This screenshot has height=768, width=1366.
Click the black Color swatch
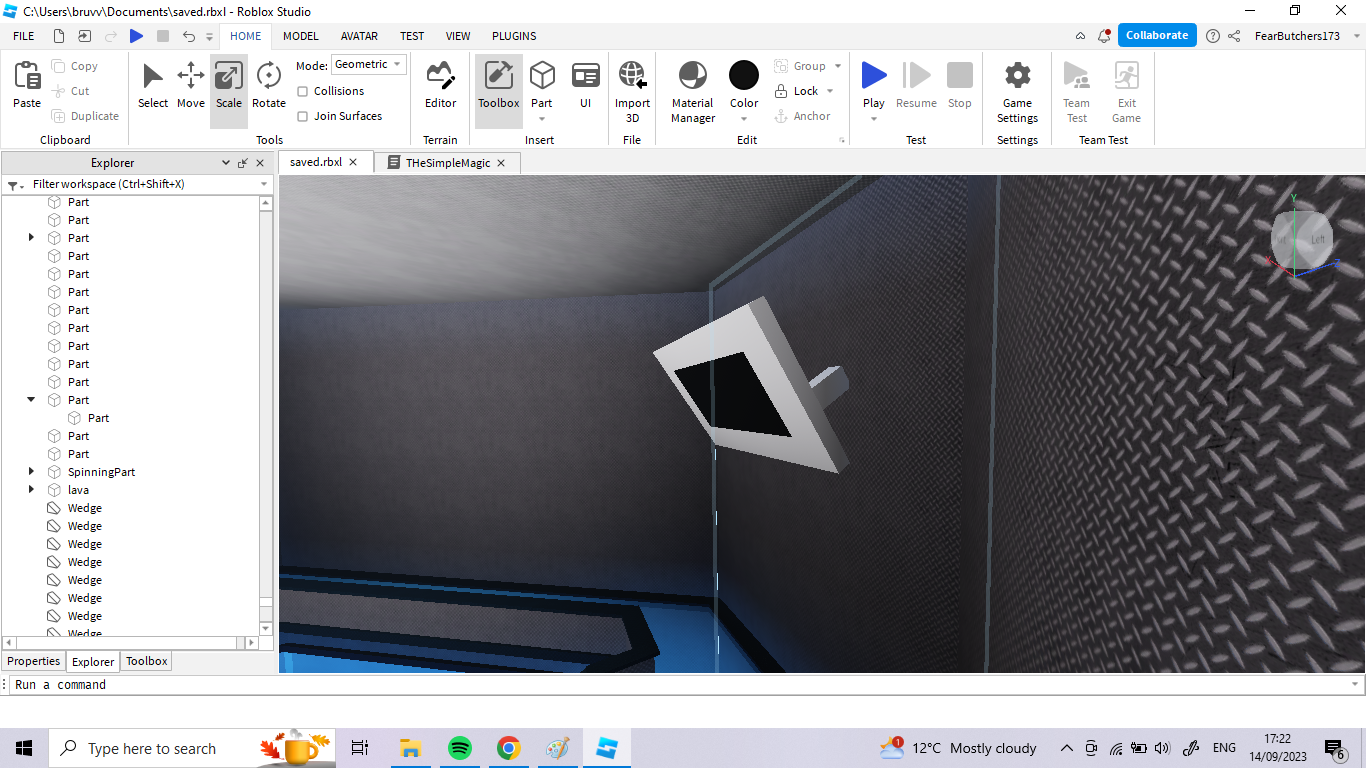click(744, 75)
